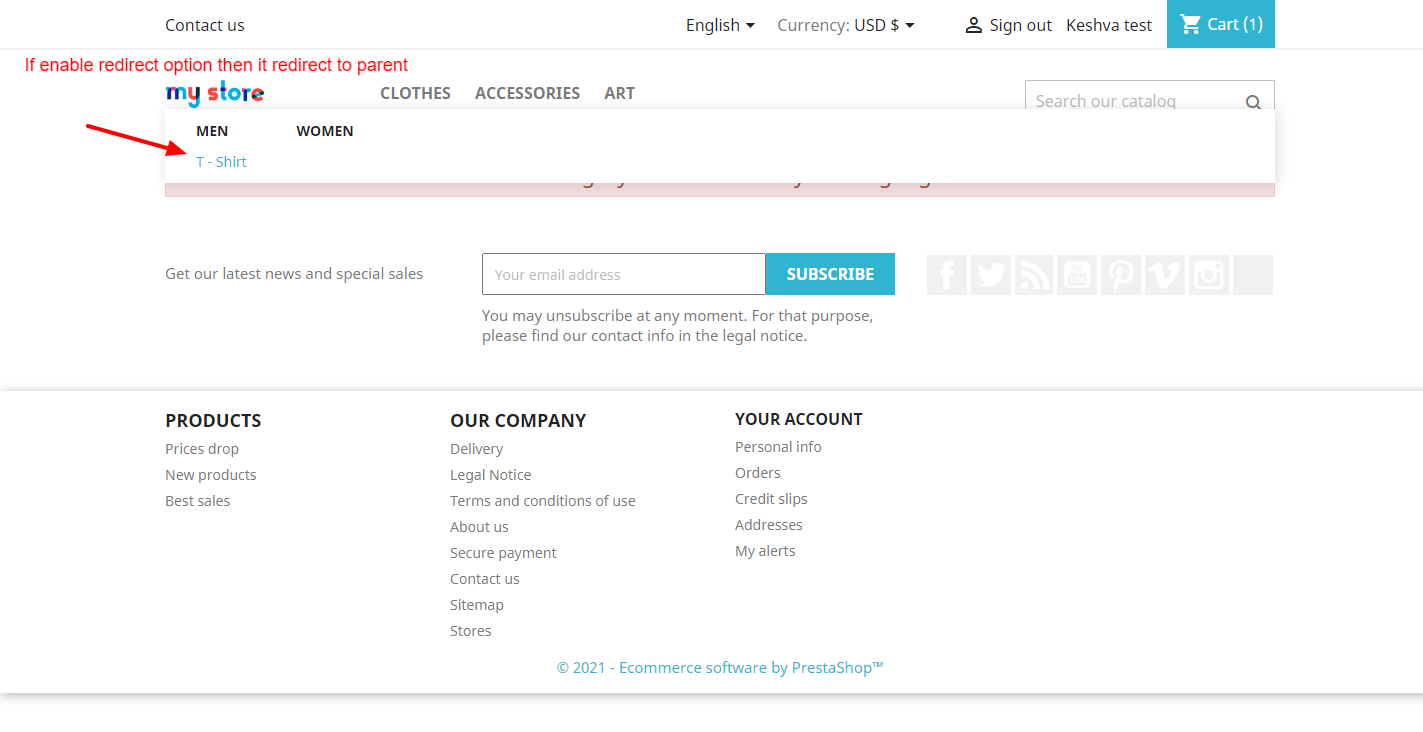Open Stores link
1423x732 pixels.
pyautogui.click(x=471, y=631)
